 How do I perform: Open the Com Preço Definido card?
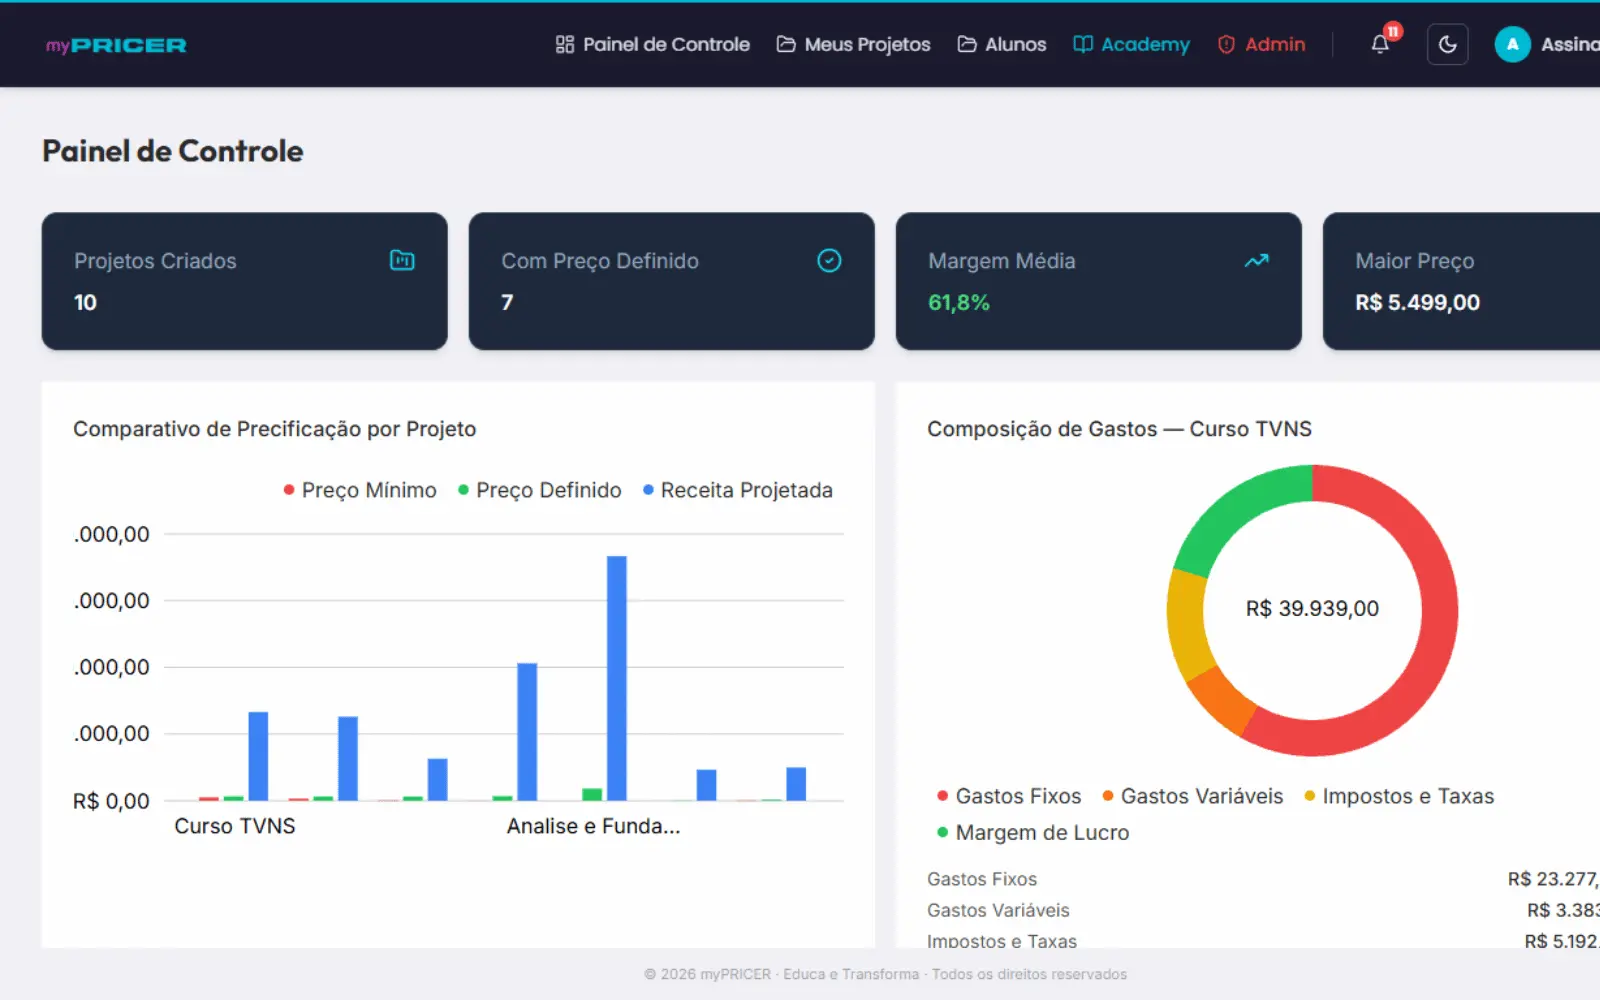coord(672,281)
